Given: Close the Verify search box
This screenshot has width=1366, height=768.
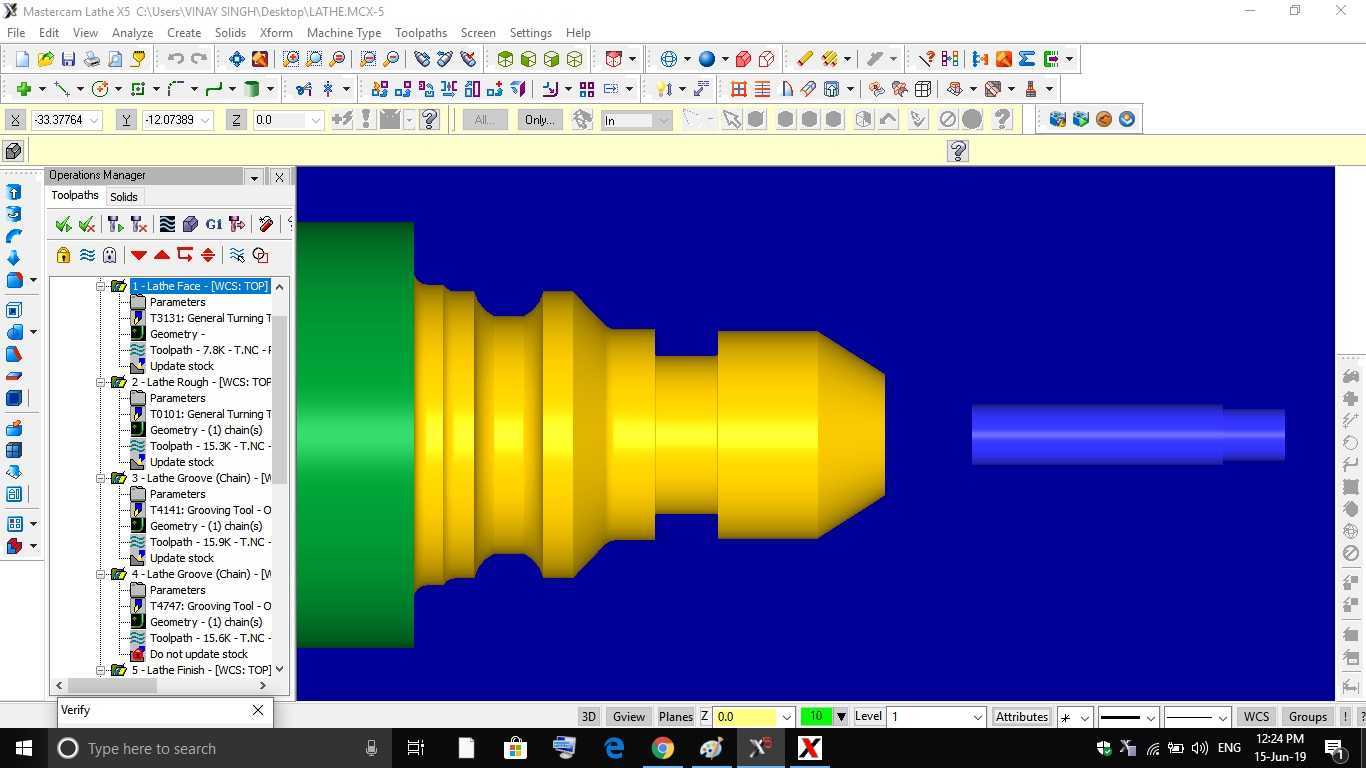Looking at the screenshot, I should [258, 710].
